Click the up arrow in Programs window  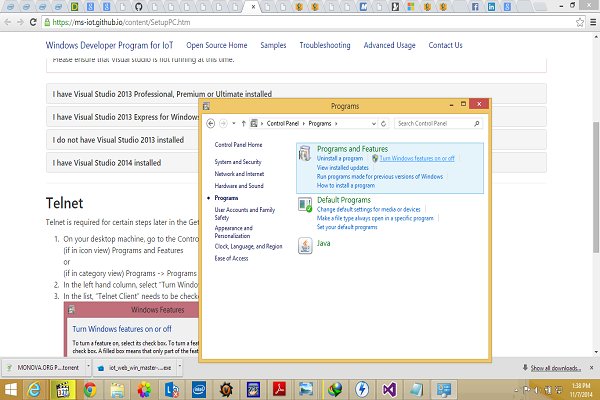tap(243, 123)
